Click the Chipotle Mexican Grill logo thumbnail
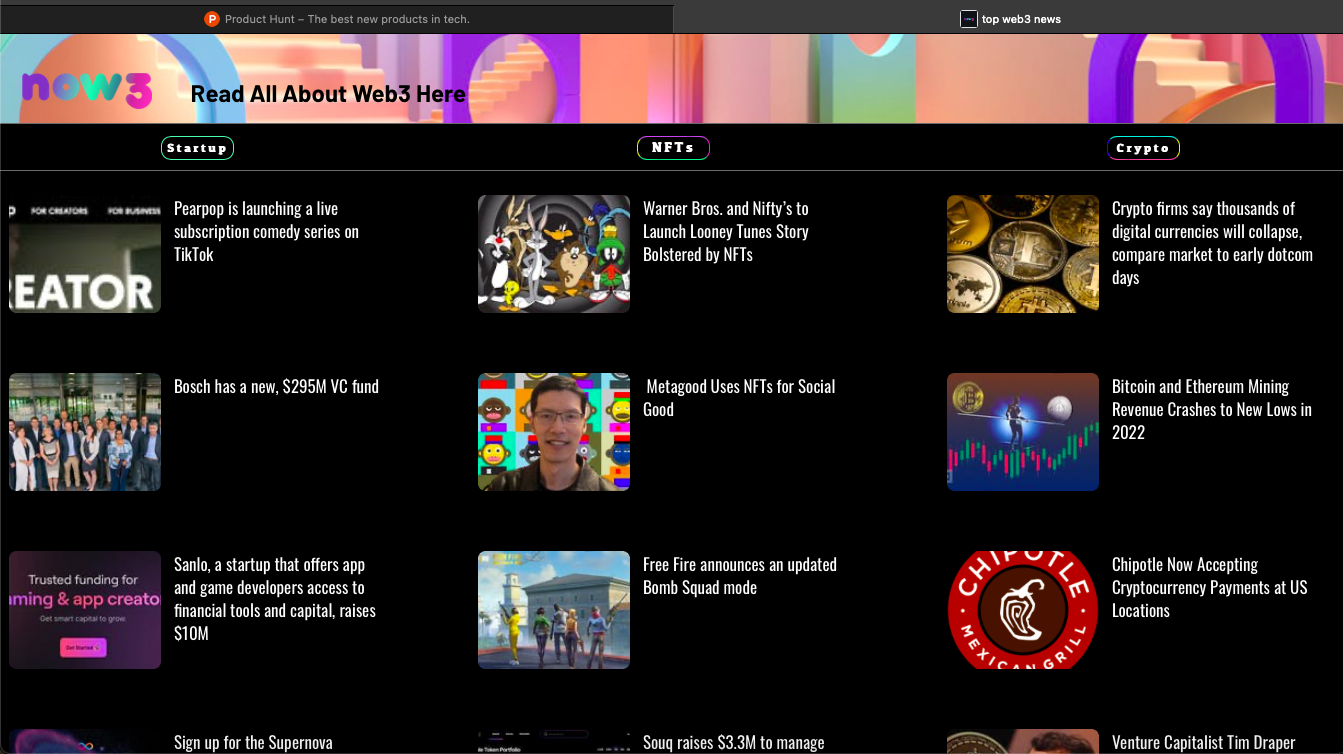Screen dimensions: 1343x754 [x=1023, y=610]
